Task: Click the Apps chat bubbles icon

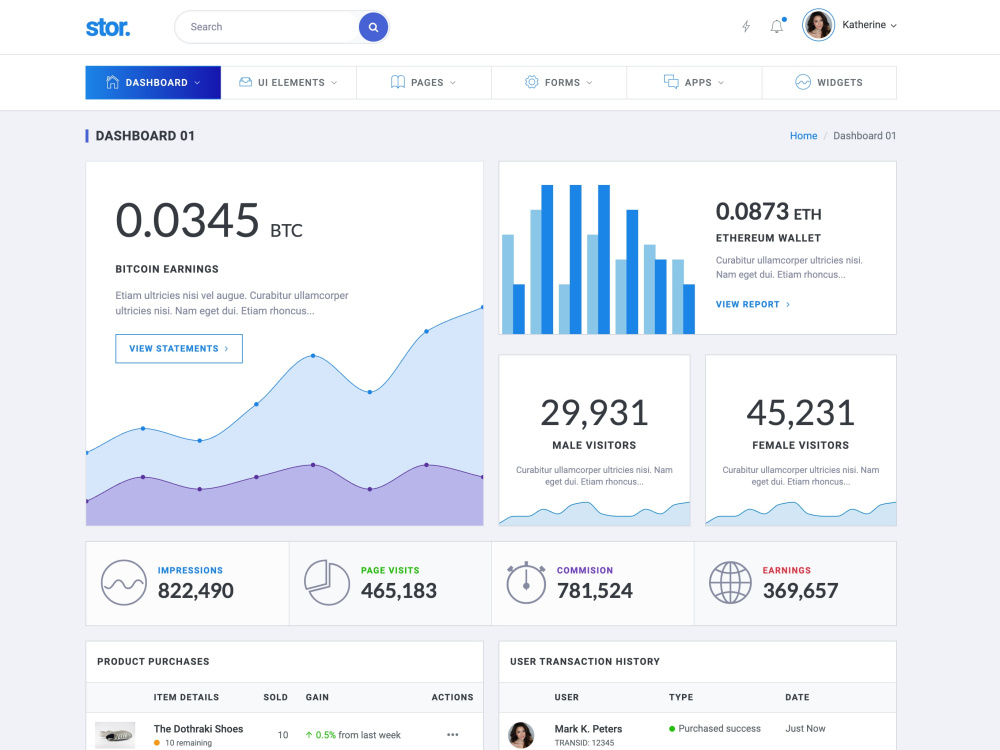Action: pos(671,82)
